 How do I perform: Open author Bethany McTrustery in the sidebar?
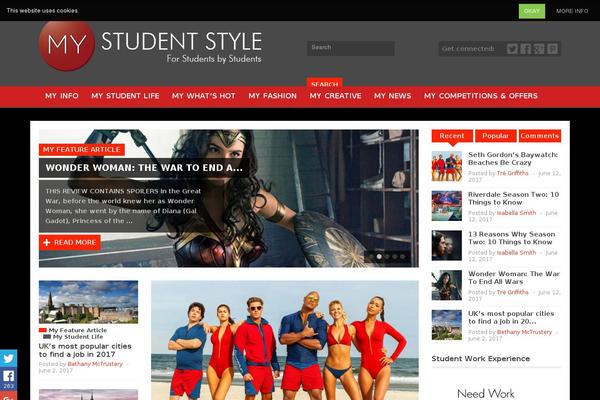524,332
